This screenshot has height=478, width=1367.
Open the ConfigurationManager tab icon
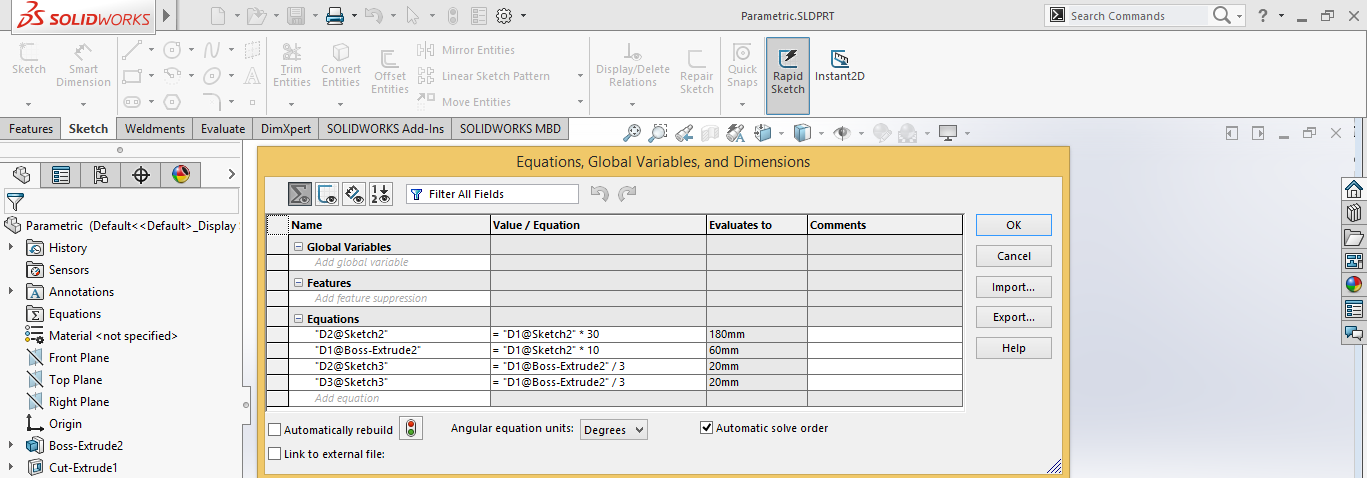pos(101,175)
